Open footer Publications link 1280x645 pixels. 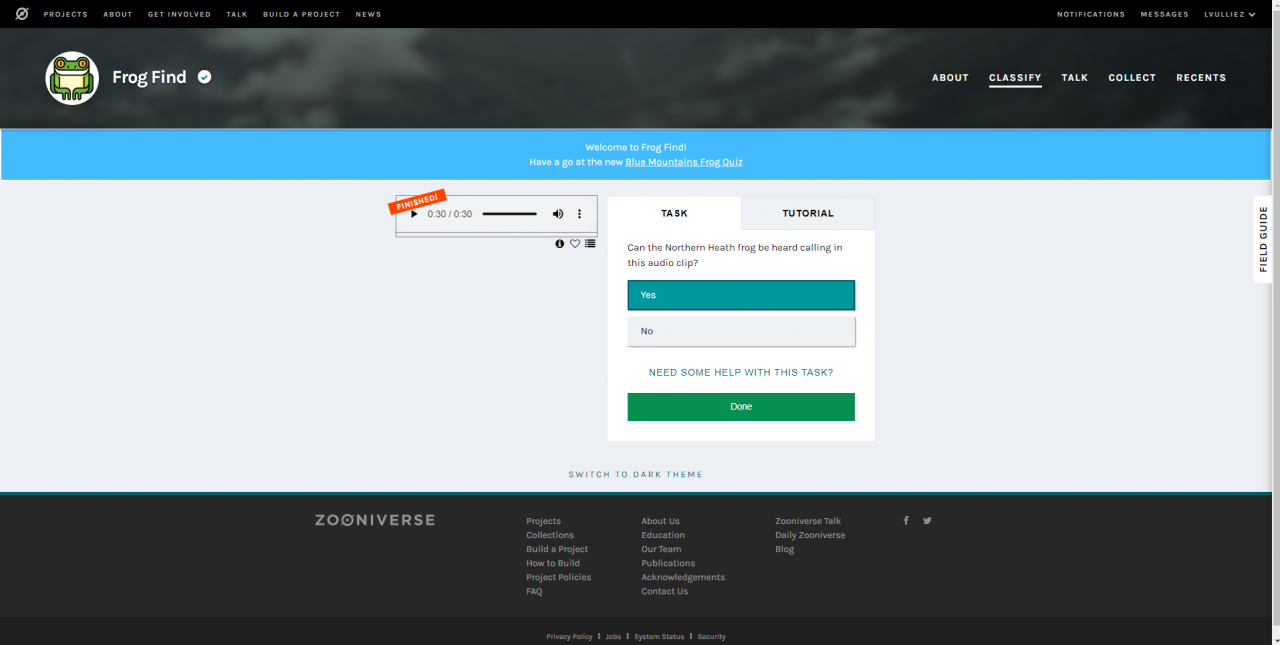(668, 563)
